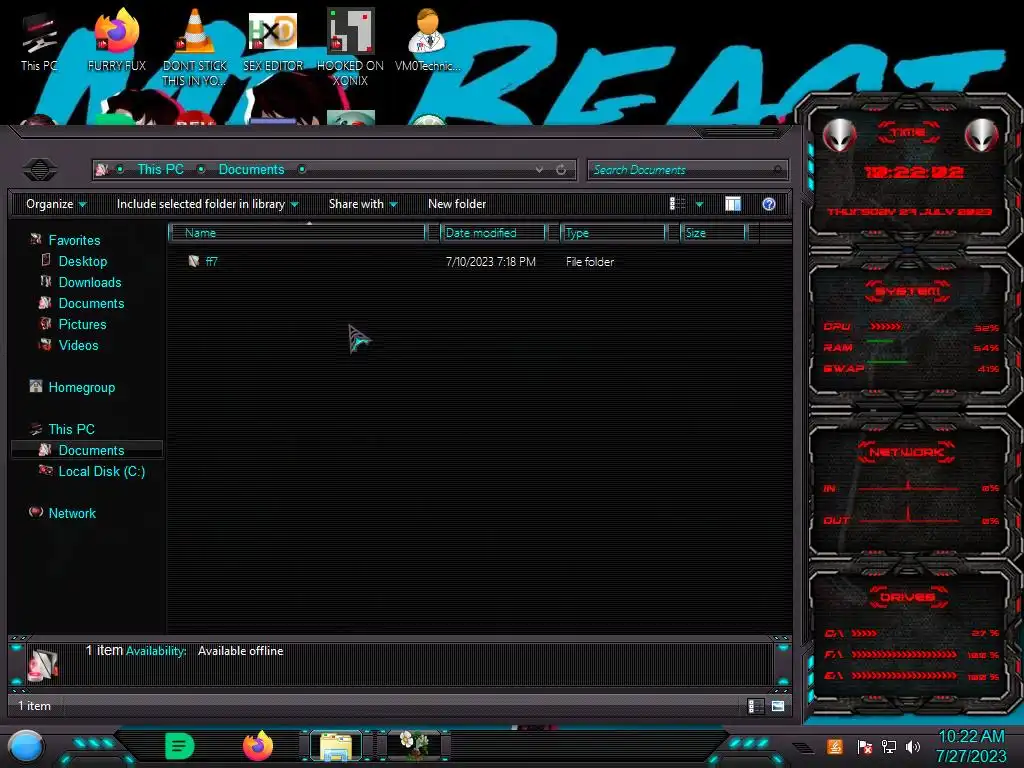Open Downloads under Favorites

pos(90,282)
